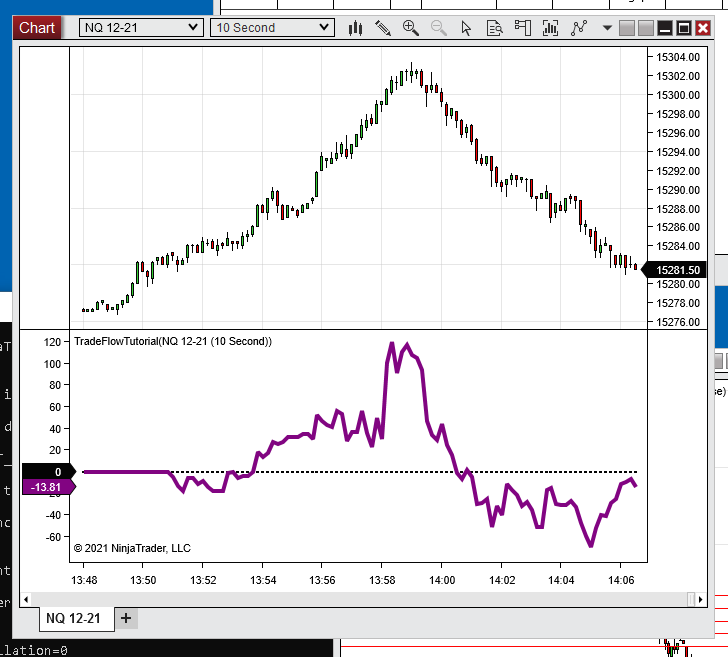
Task: Click the 13:48 time axis label
Action: 84,580
